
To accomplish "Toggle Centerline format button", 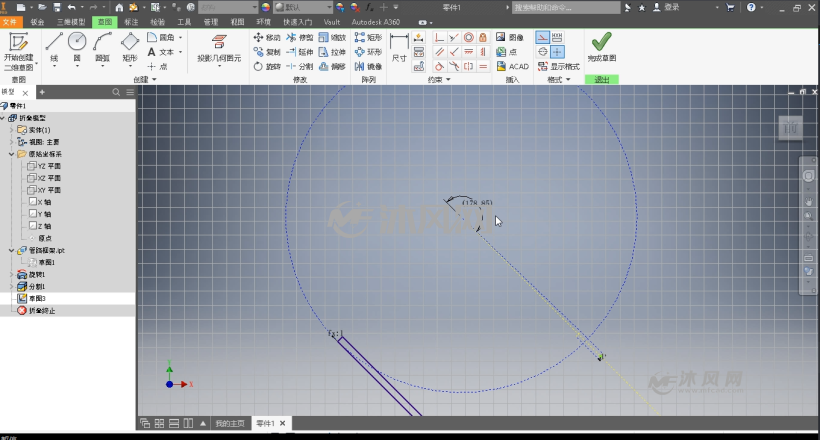I will click(542, 52).
